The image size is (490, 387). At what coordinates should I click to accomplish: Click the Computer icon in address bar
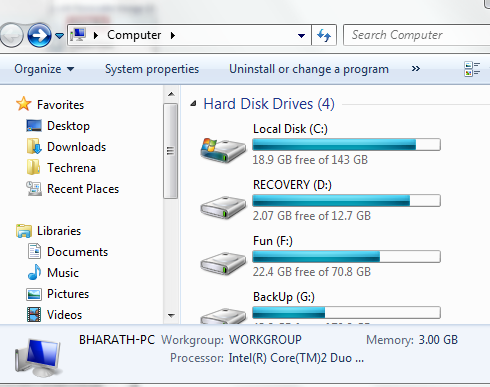pyautogui.click(x=79, y=35)
